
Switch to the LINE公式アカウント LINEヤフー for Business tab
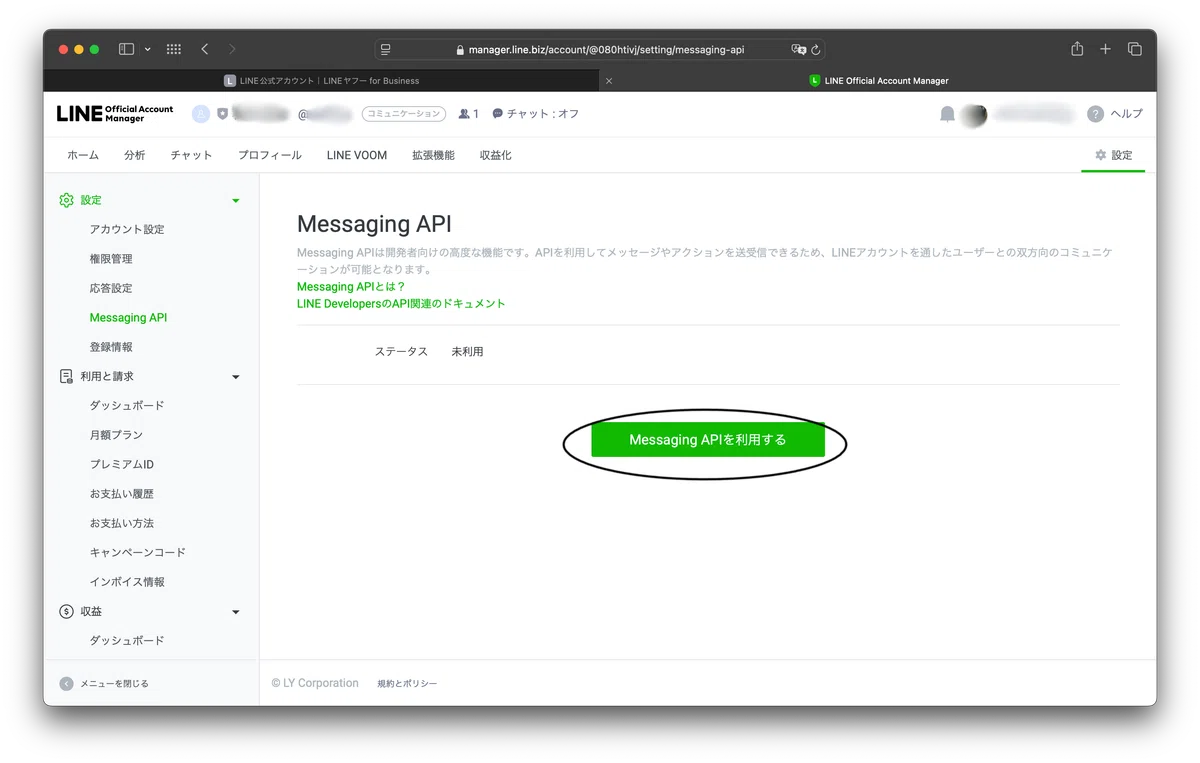321,81
